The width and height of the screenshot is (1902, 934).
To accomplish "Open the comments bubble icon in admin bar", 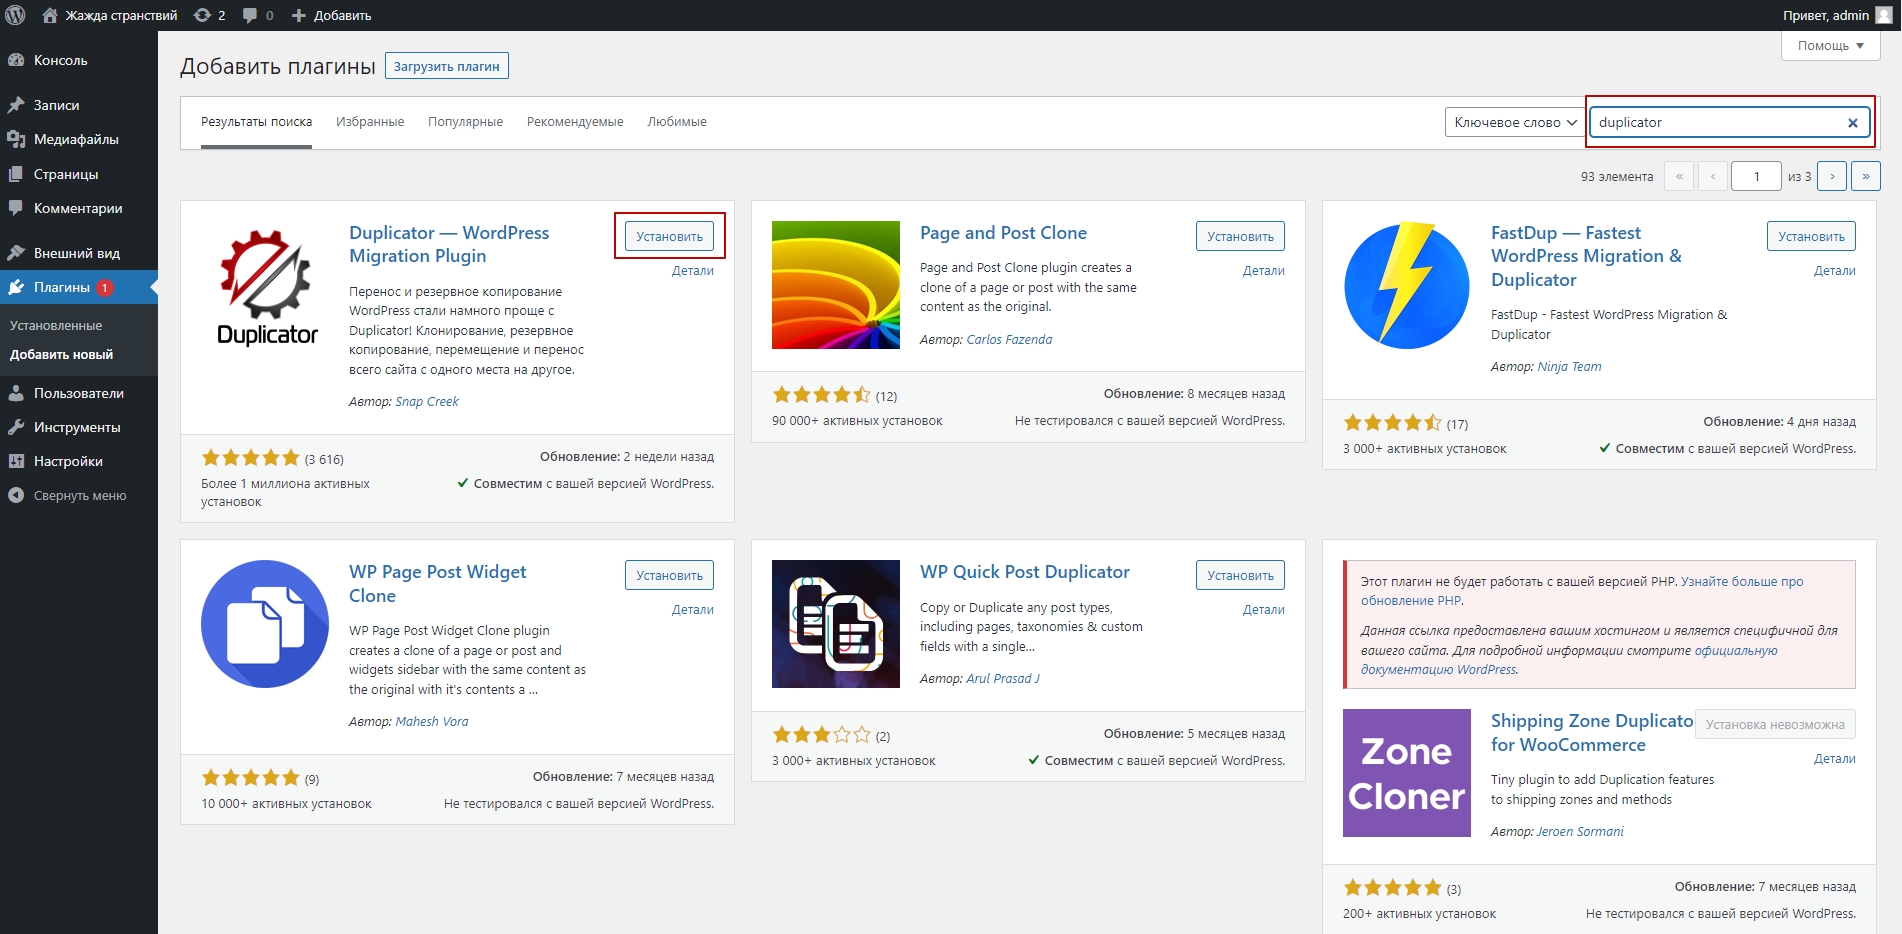I will [257, 15].
